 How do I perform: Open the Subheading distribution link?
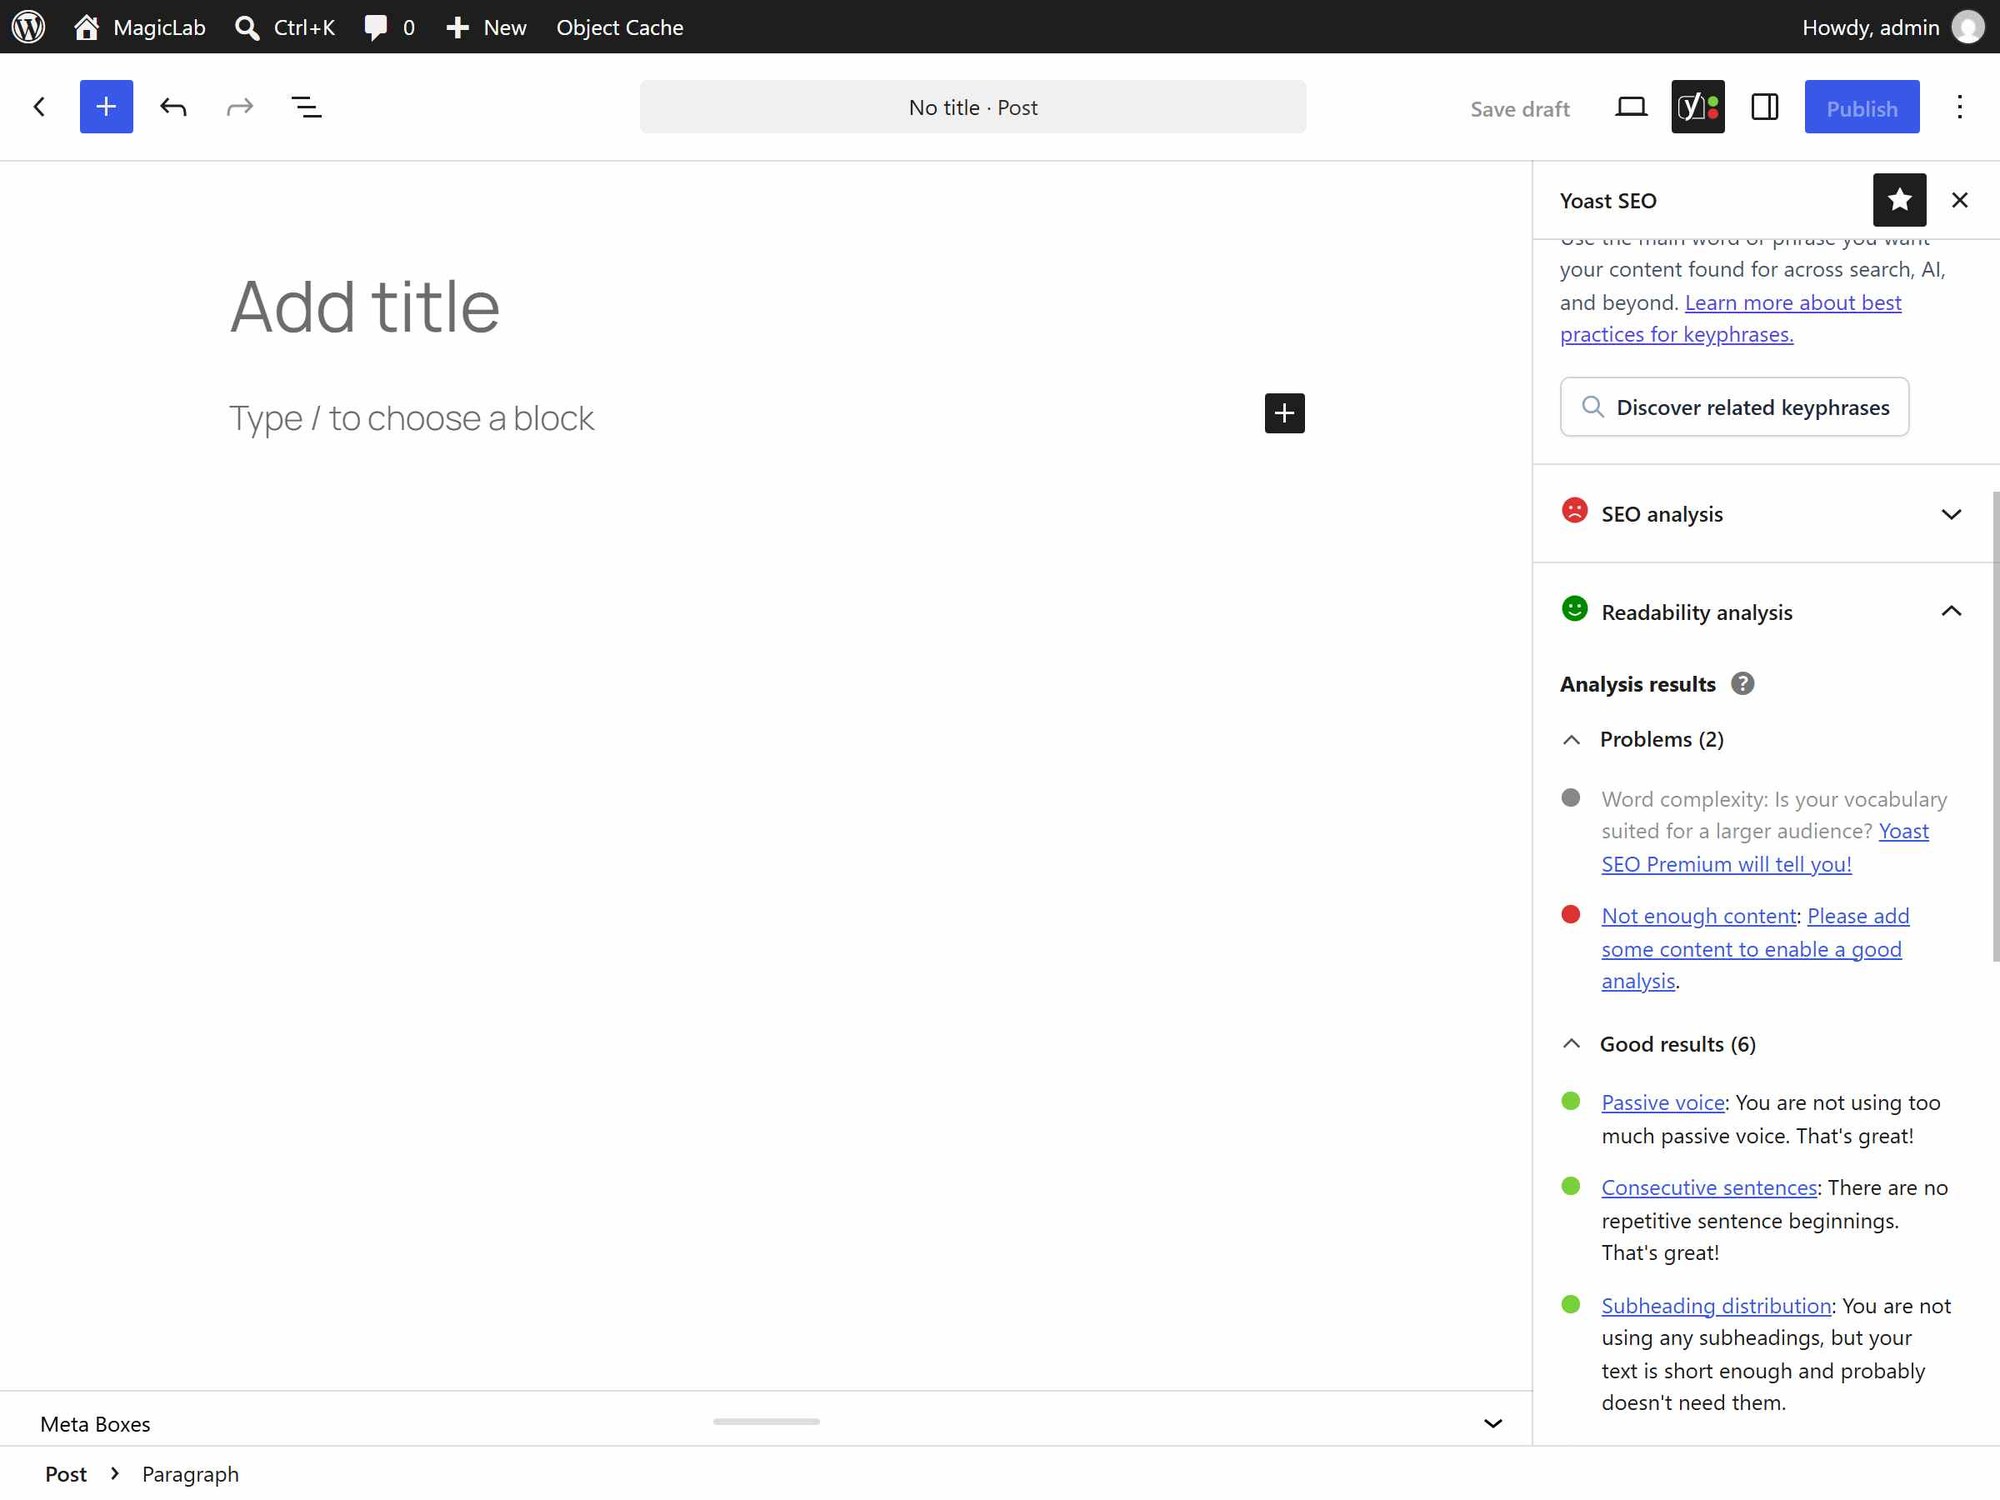pos(1716,1305)
